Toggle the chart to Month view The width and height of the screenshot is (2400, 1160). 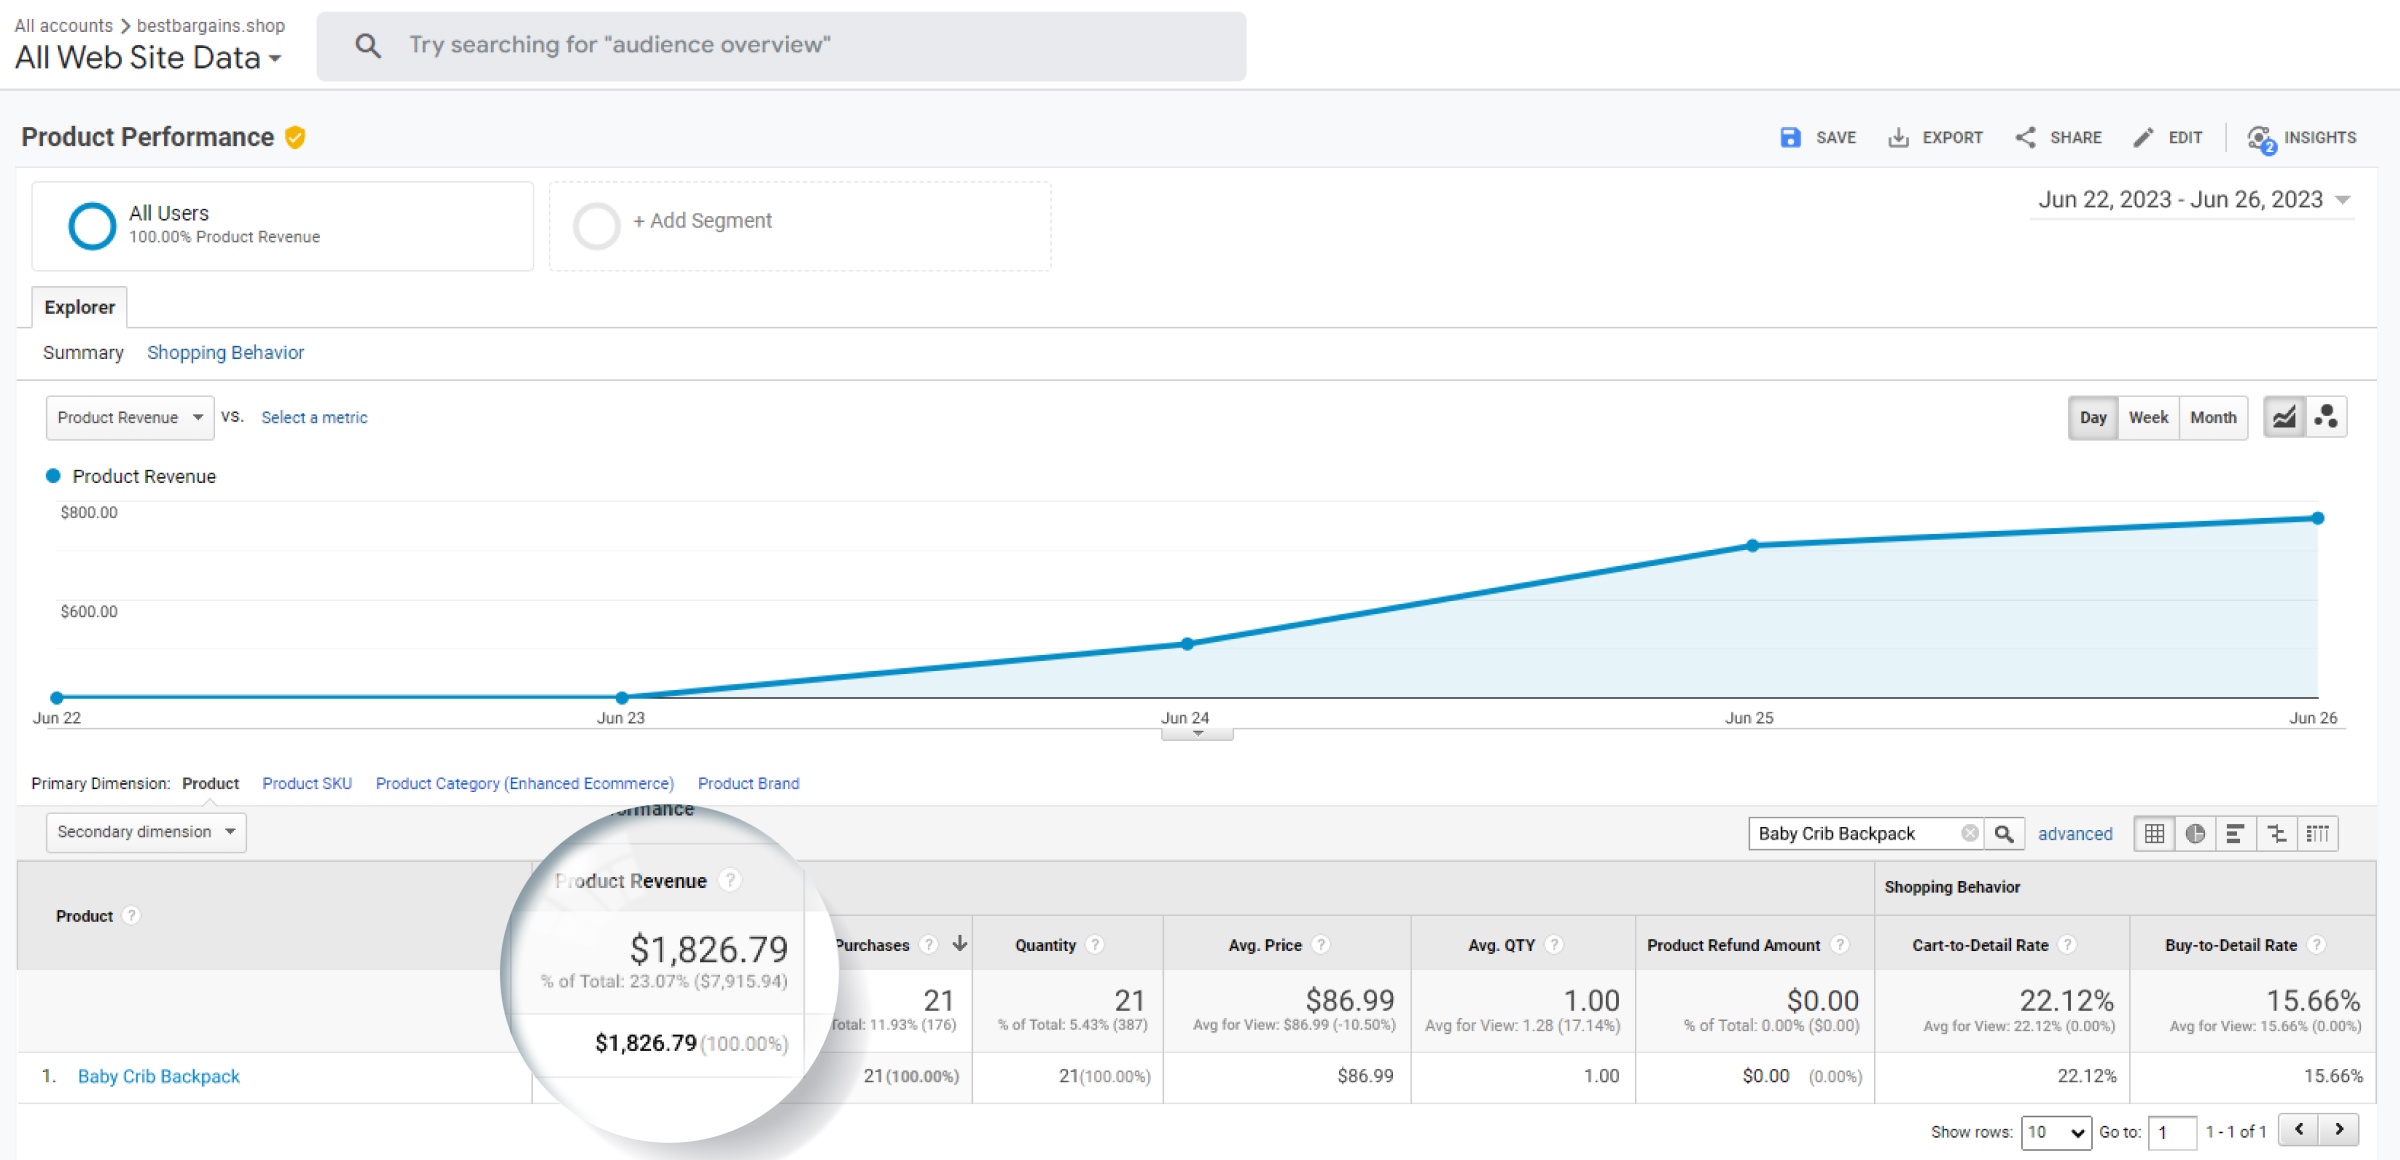click(x=2213, y=417)
